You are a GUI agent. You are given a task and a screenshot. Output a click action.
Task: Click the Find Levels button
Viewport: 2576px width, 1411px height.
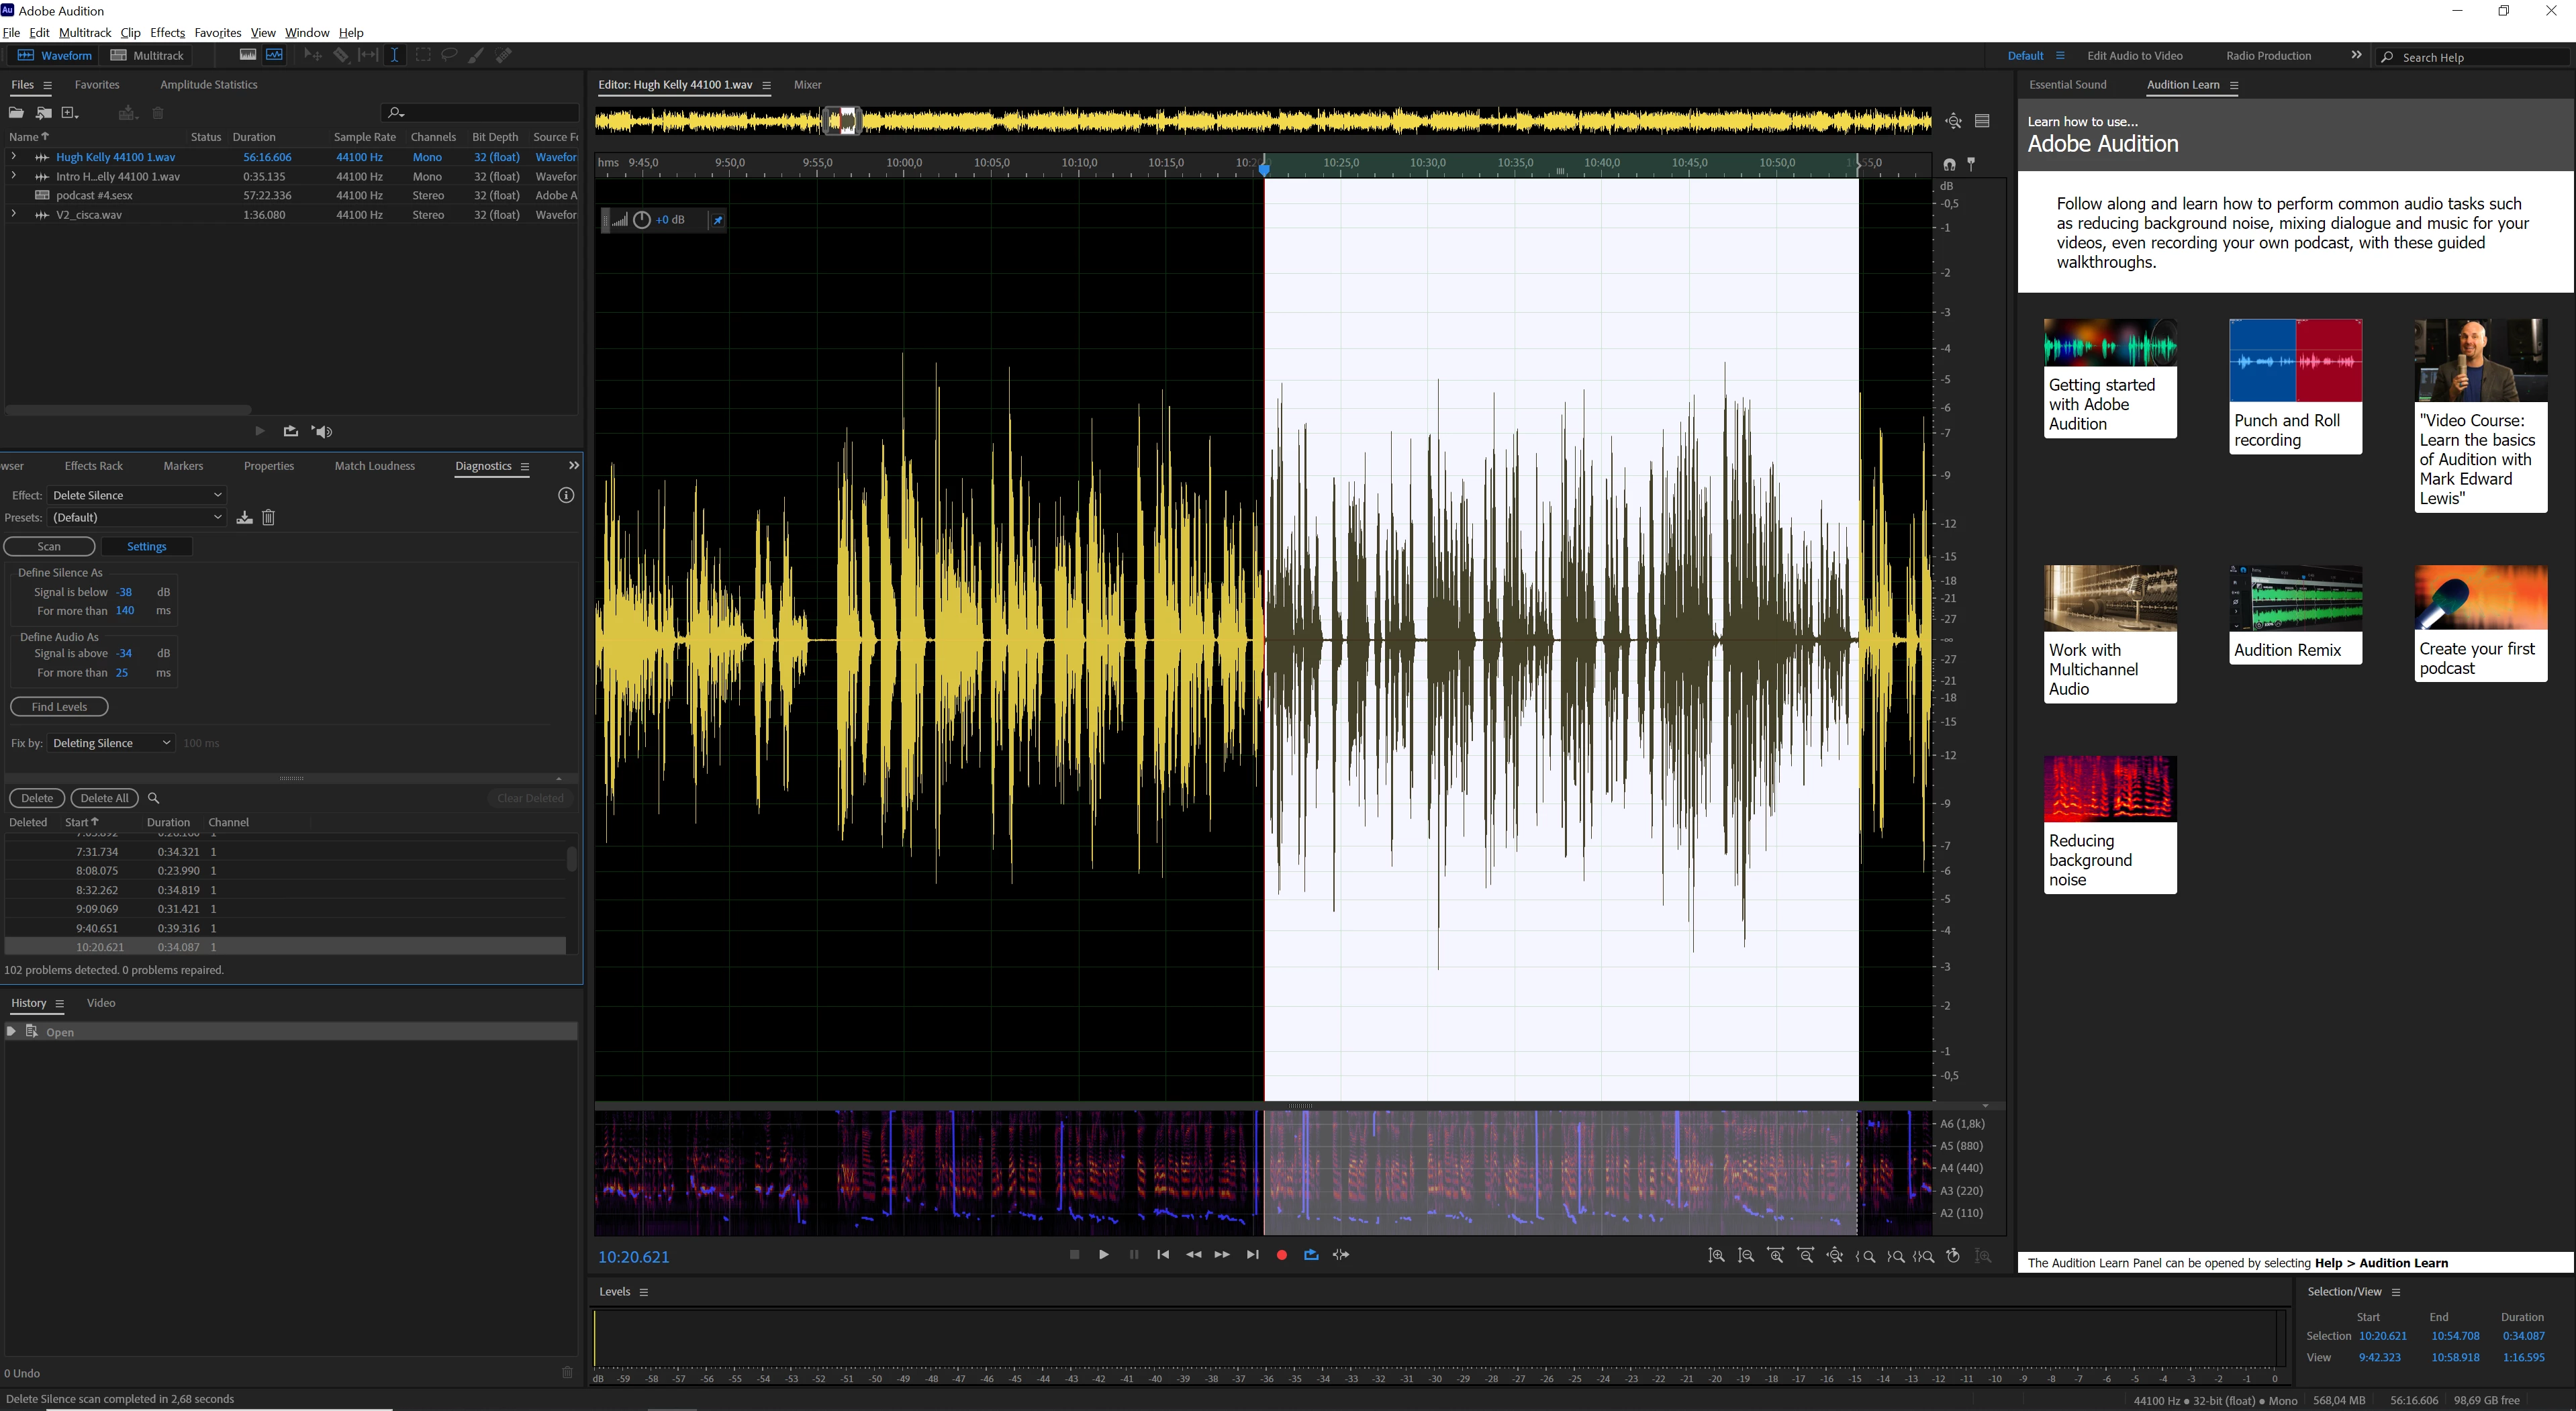(x=59, y=707)
